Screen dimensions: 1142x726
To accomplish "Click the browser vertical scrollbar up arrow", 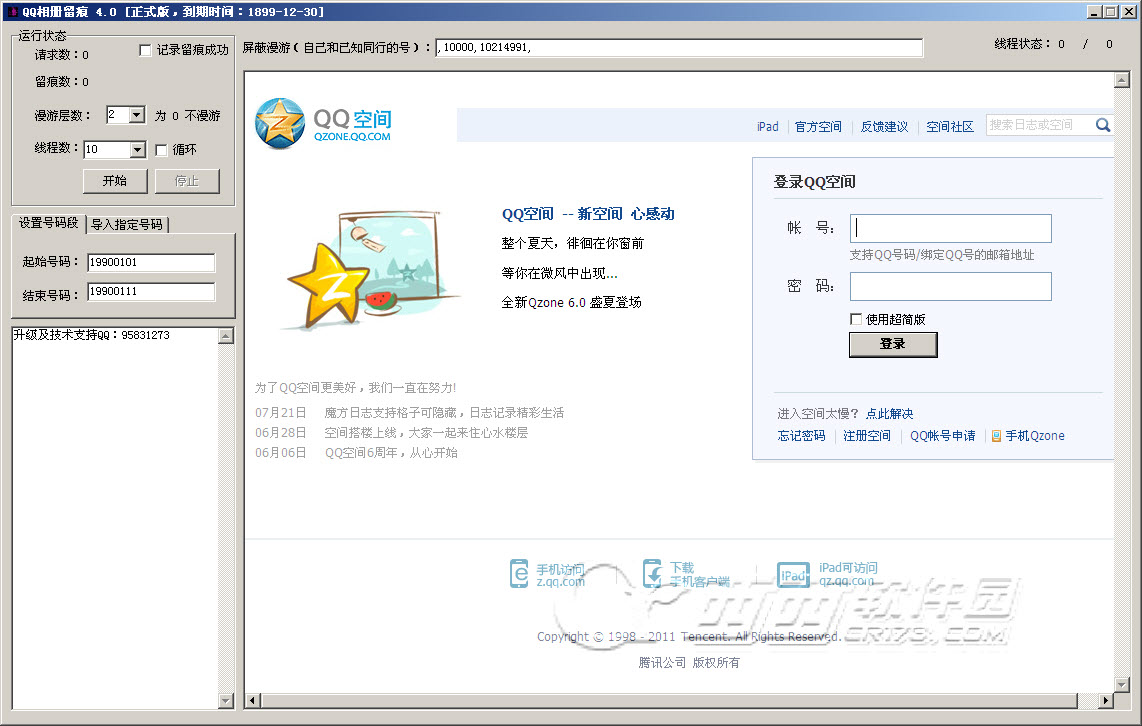I will click(1122, 79).
